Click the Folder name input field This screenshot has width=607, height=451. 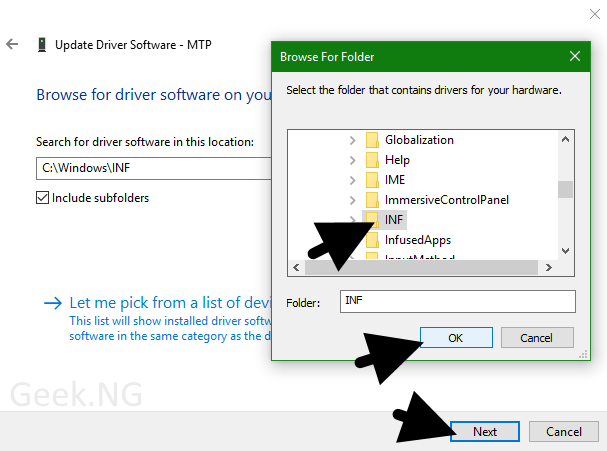(x=458, y=301)
